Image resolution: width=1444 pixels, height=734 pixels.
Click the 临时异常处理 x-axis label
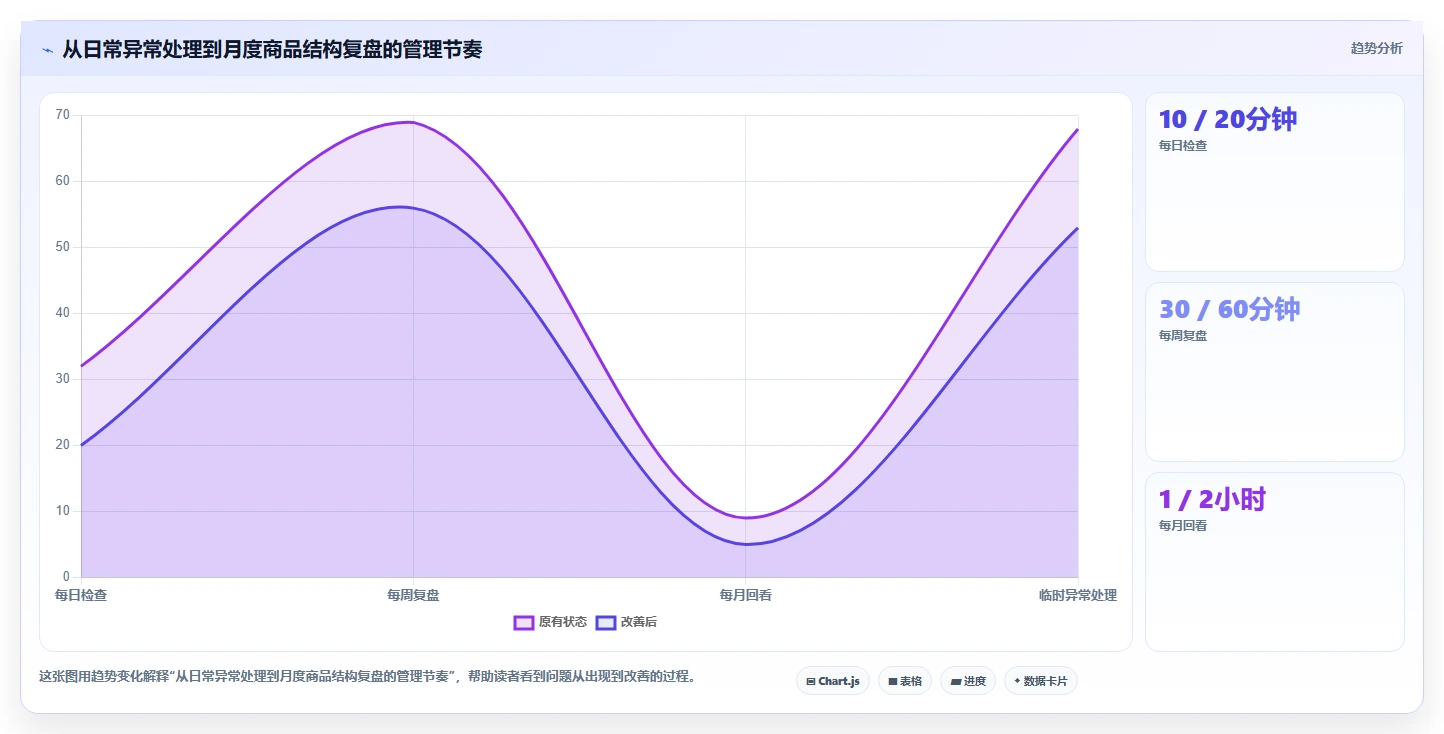point(1077,595)
